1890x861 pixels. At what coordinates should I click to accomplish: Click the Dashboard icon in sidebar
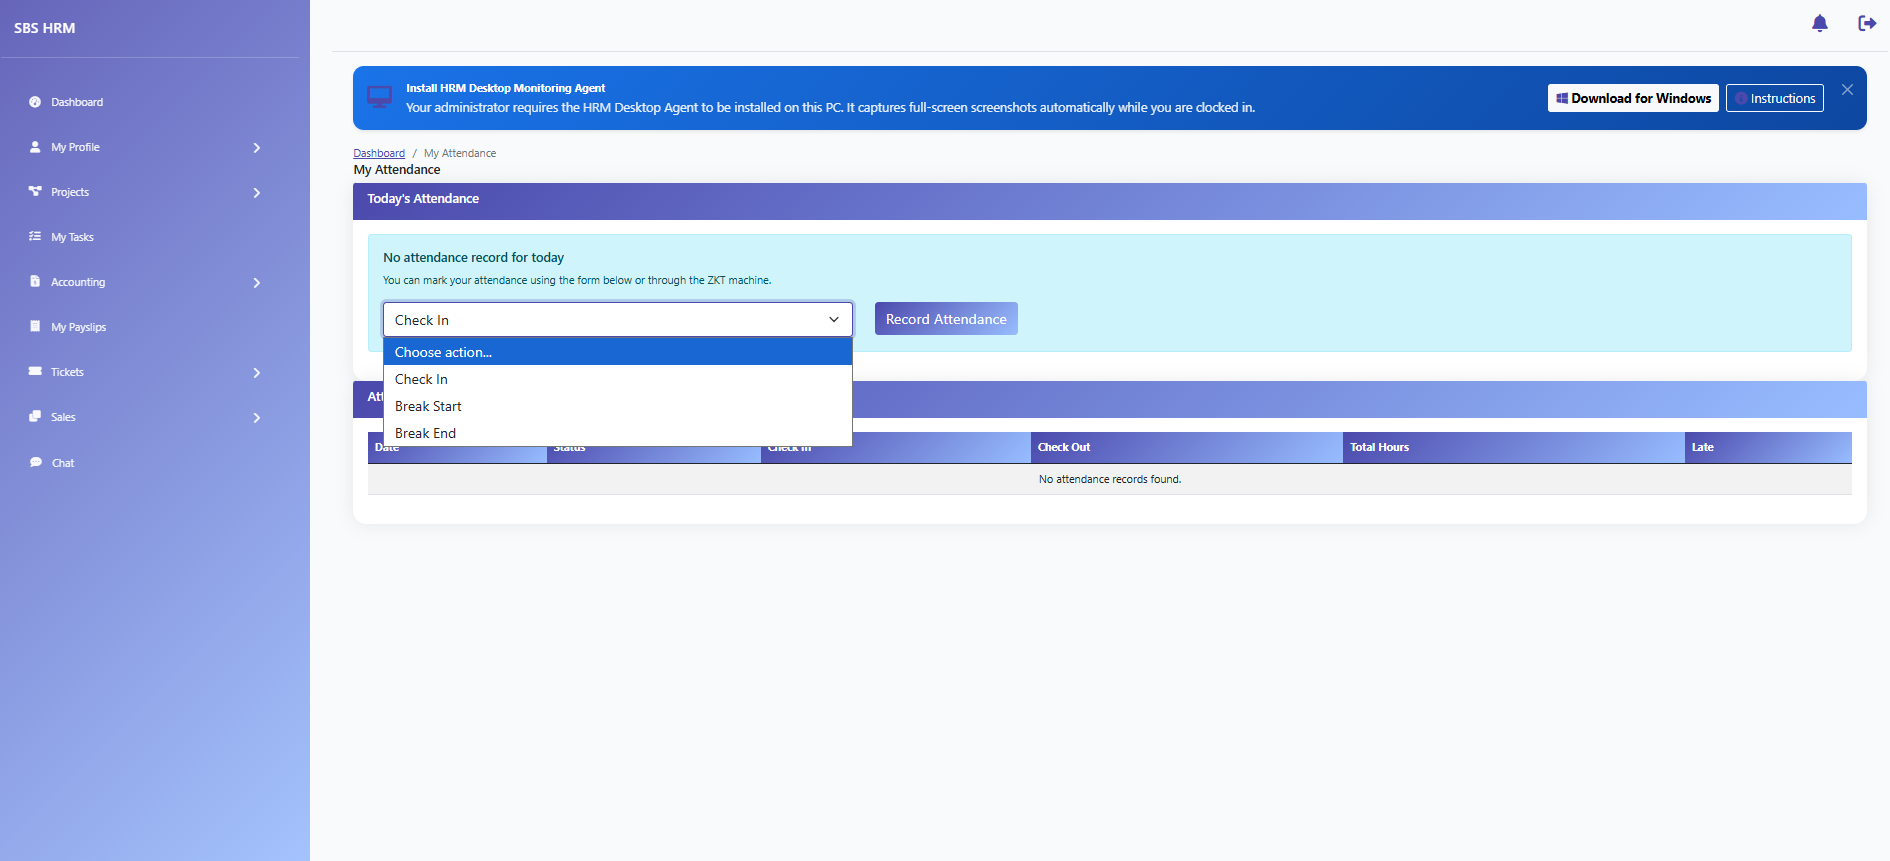(x=35, y=102)
